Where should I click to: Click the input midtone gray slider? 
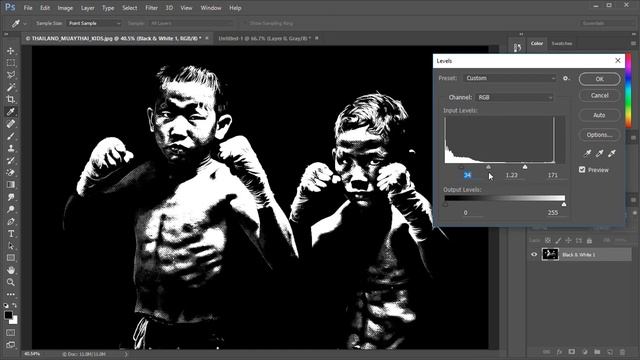pyautogui.click(x=489, y=167)
